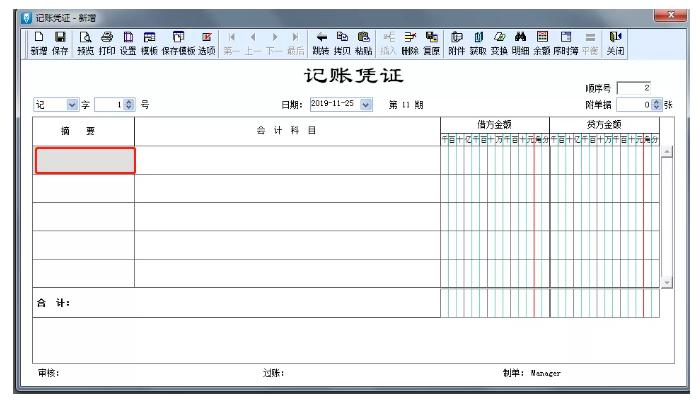700x403 pixels.
Task: Click the 平衡 (Balance) equals icon
Action: (590, 43)
